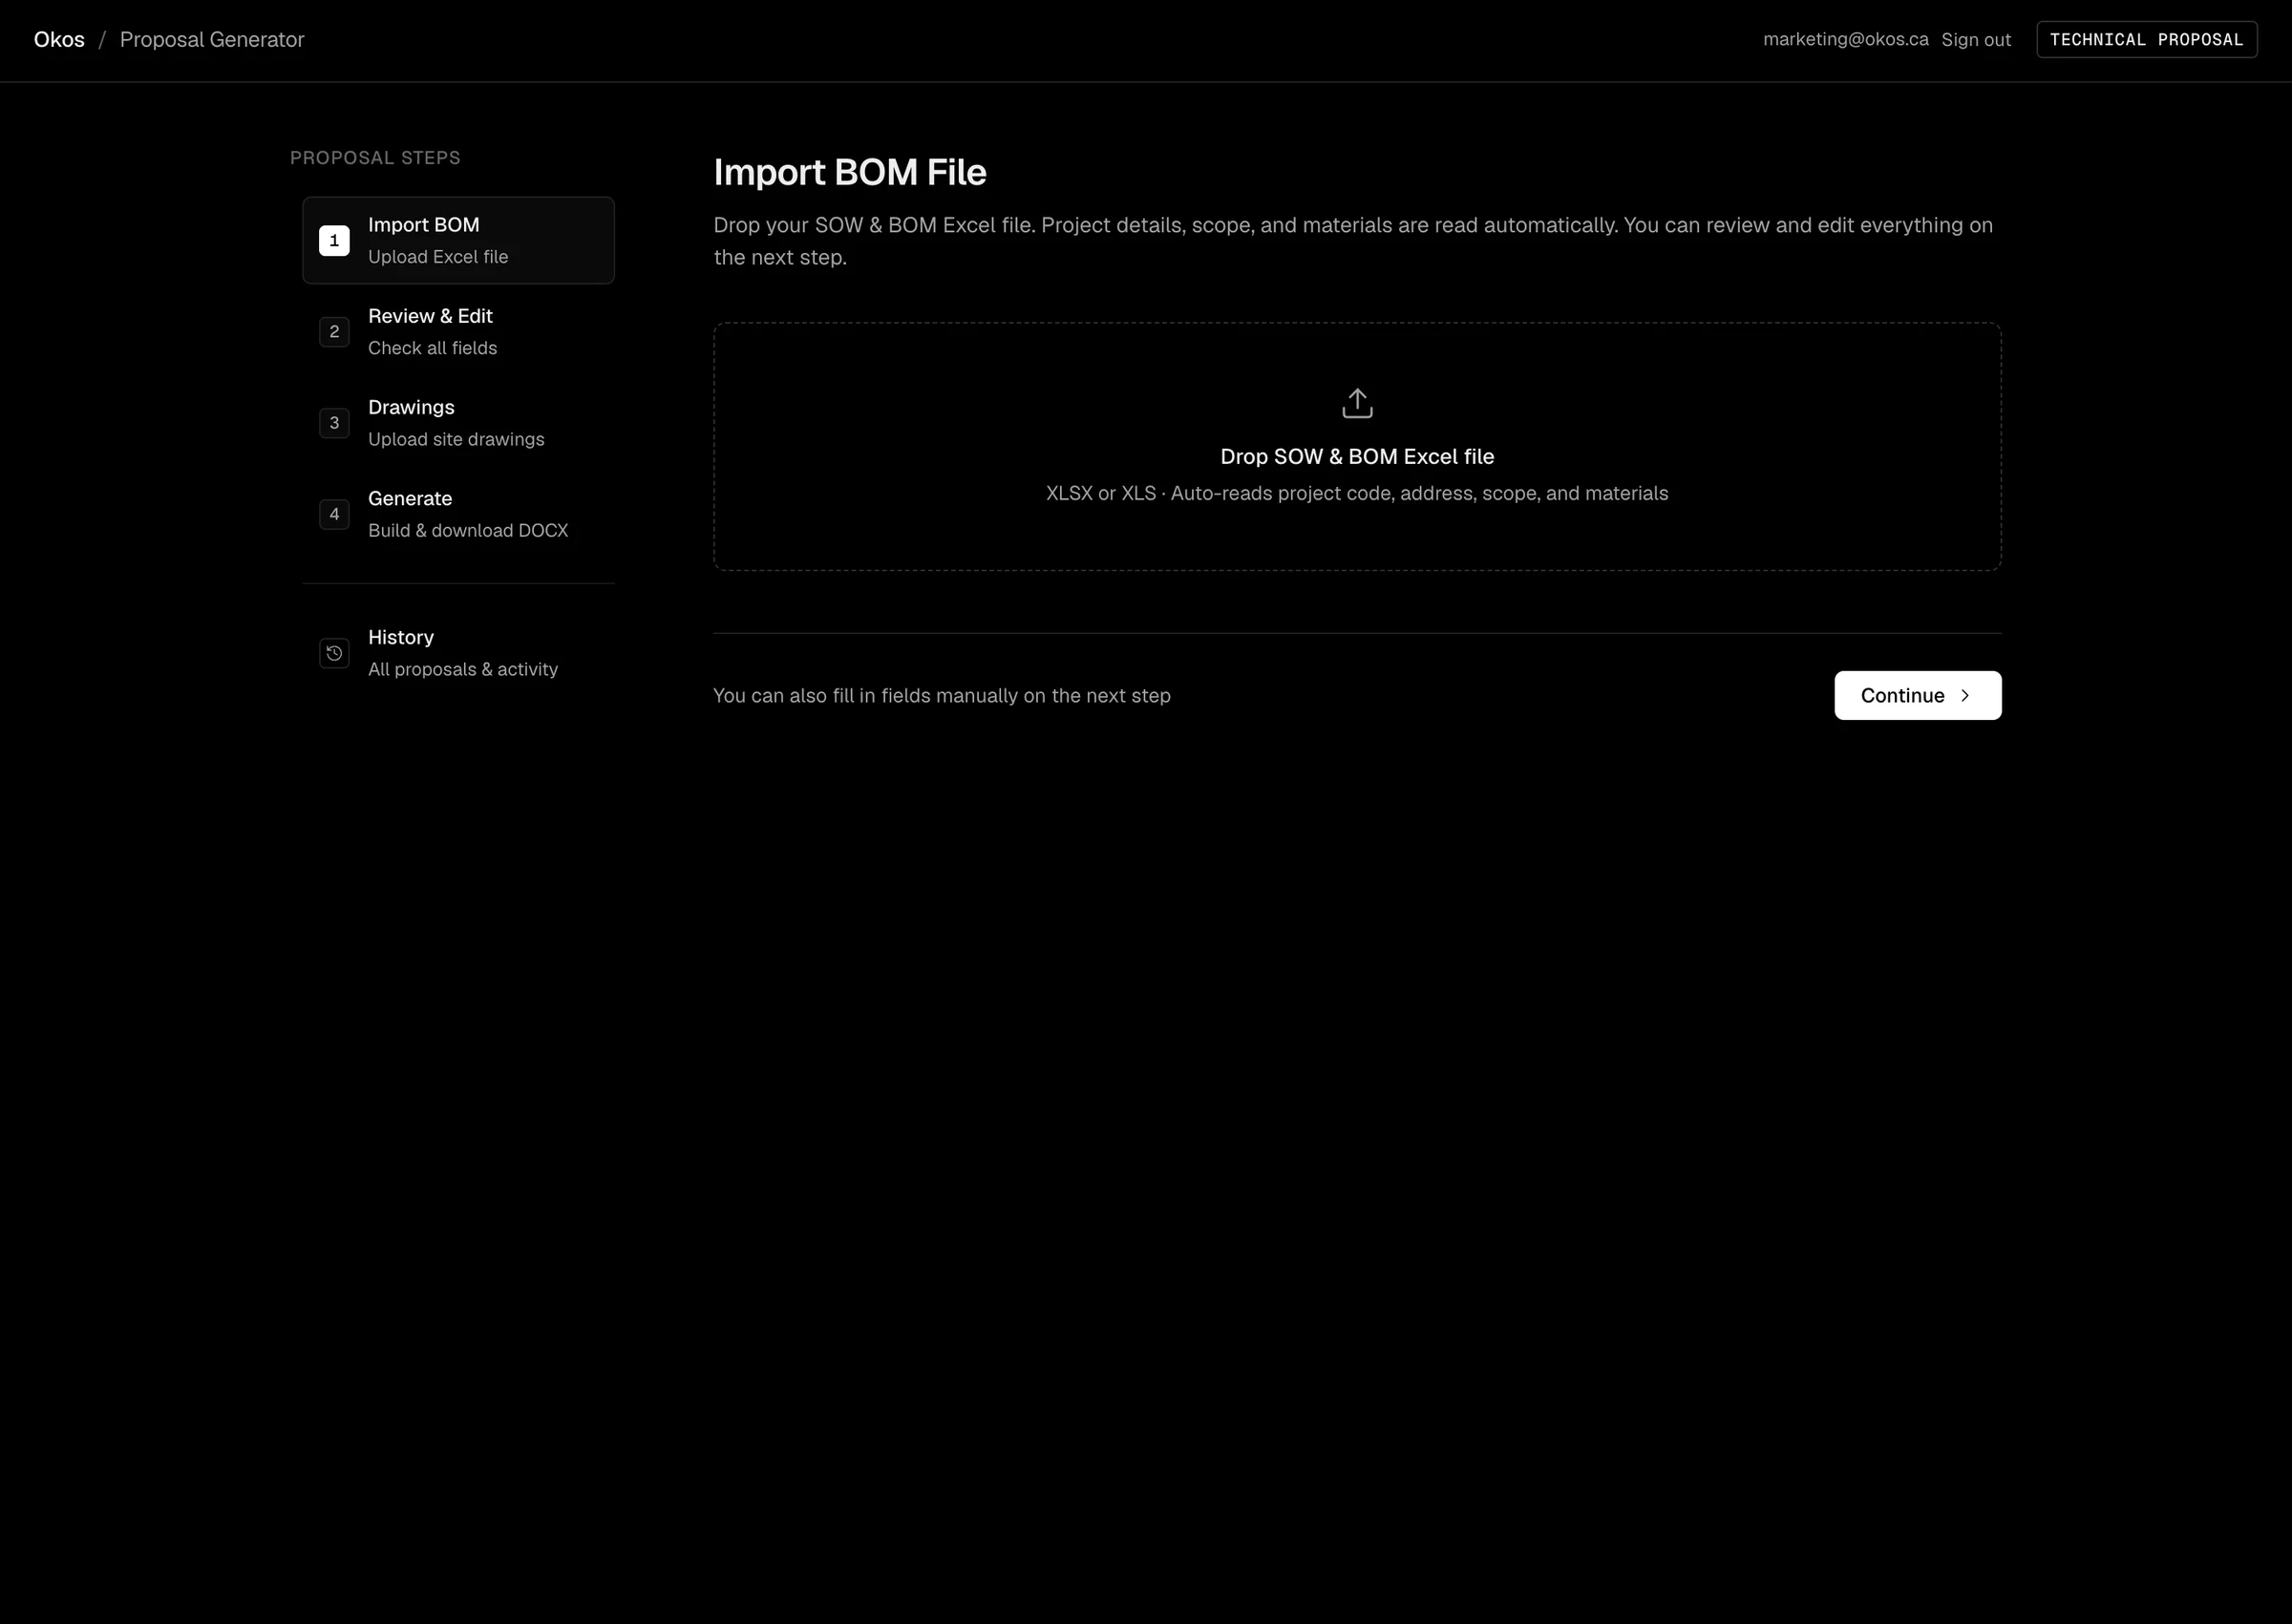Viewport: 2292px width, 1624px height.
Task: Click the TECHNICAL PROPOSAL badge button
Action: coord(2146,40)
